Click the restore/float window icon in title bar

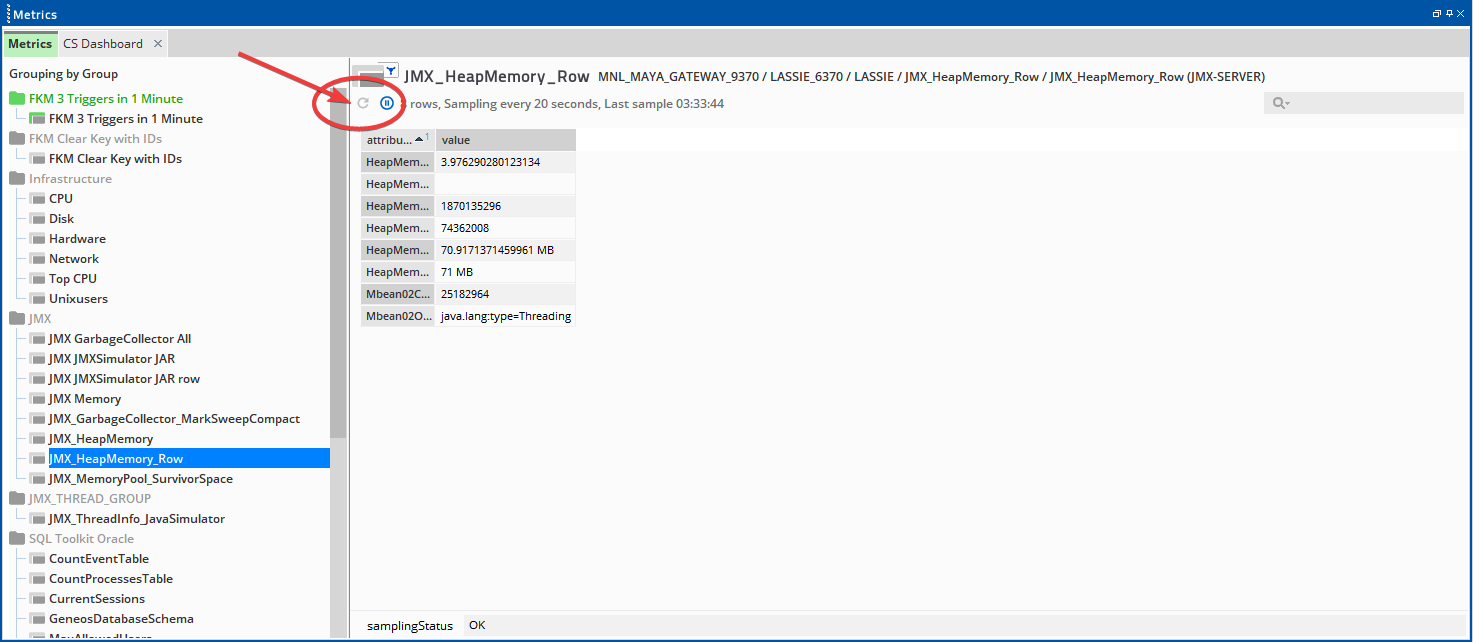1437,14
